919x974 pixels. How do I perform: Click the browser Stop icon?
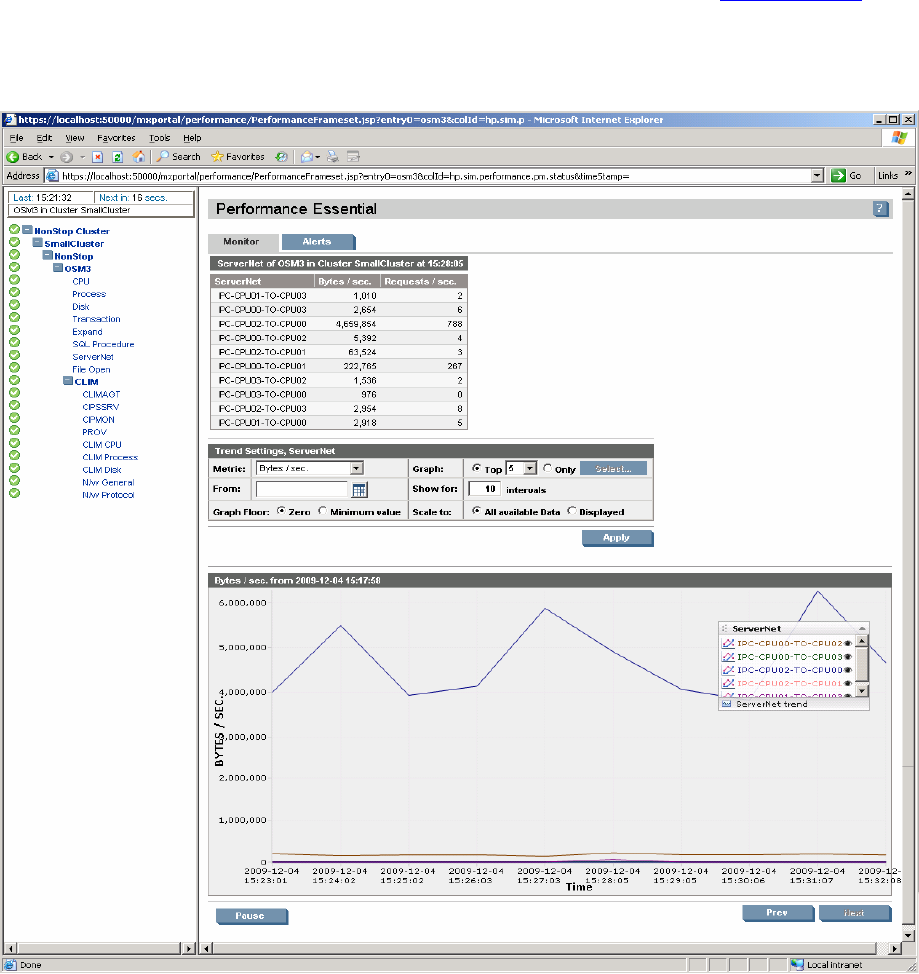98,157
